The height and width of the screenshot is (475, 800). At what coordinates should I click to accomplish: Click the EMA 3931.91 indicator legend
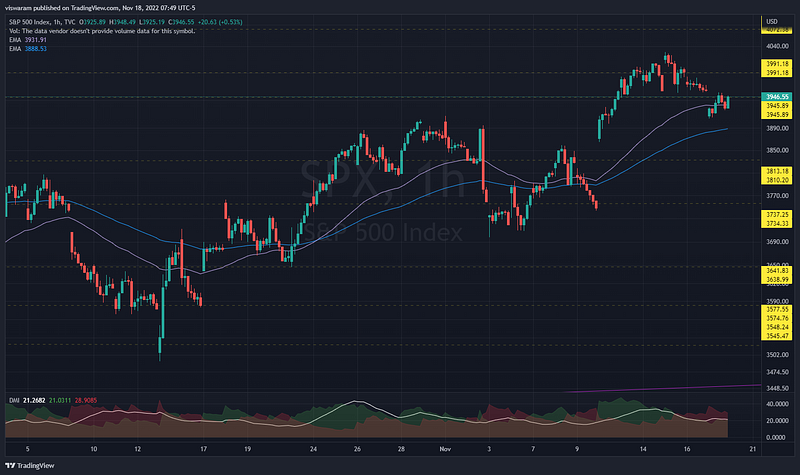28,40
